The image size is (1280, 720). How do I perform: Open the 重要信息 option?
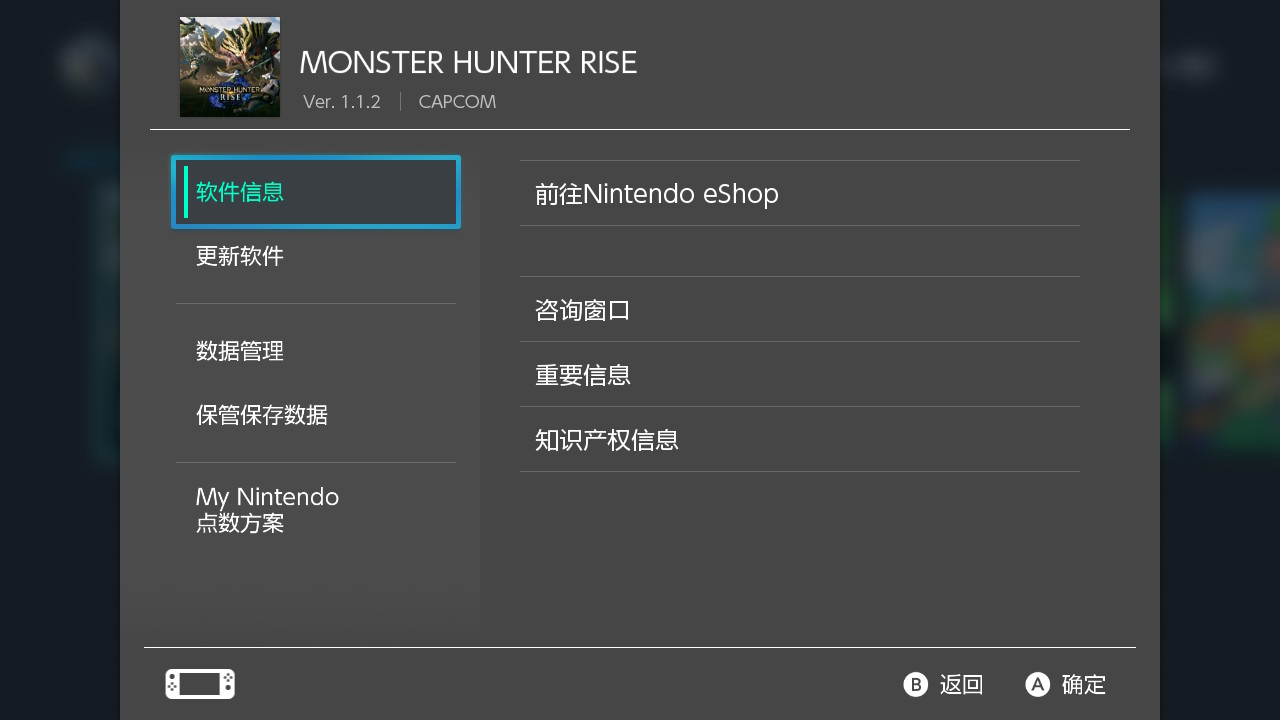click(800, 374)
